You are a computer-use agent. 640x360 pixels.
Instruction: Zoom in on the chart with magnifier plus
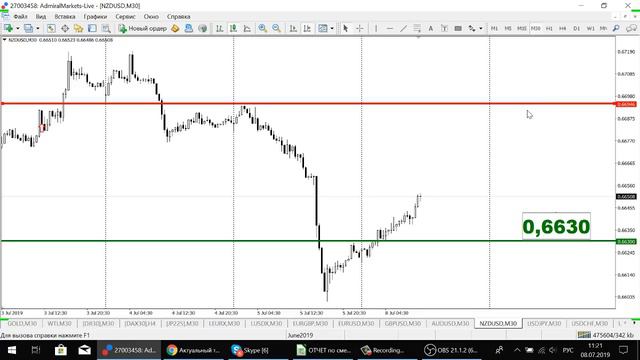point(262,28)
